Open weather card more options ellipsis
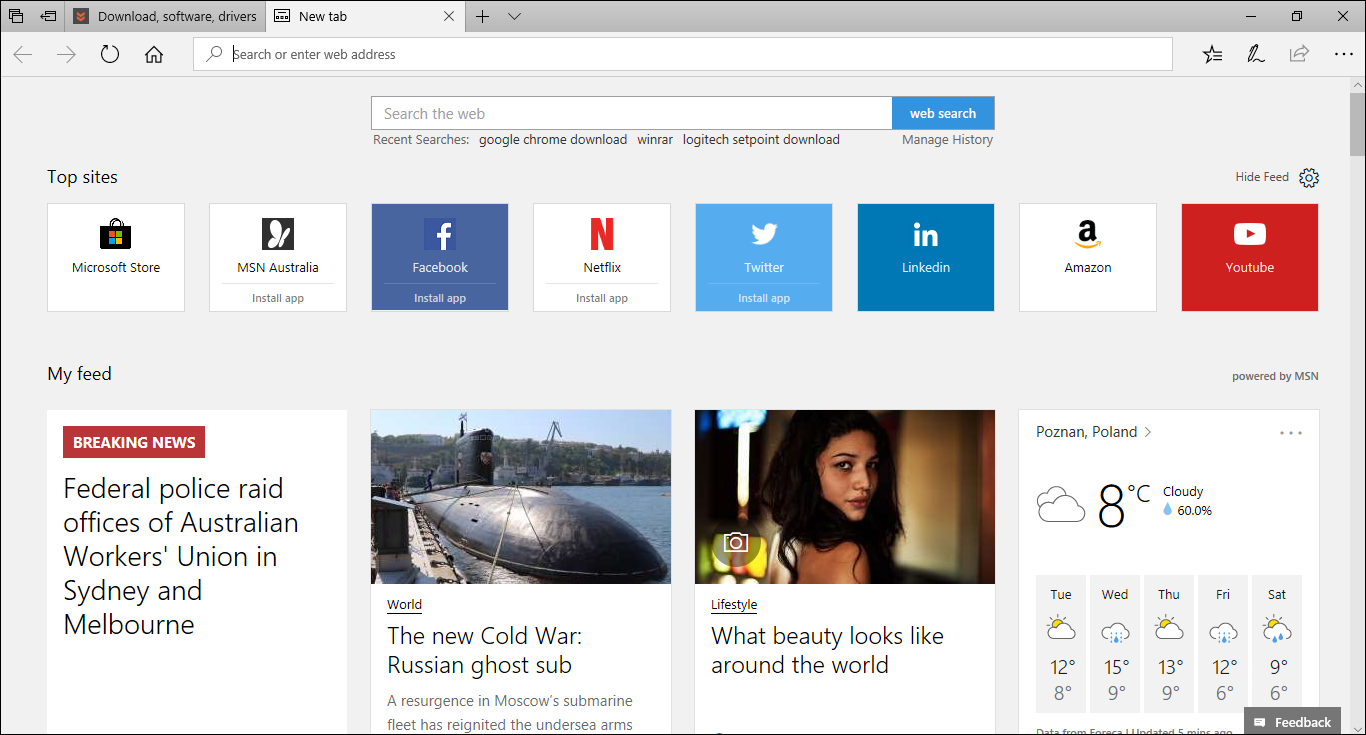1366x735 pixels. click(x=1291, y=433)
